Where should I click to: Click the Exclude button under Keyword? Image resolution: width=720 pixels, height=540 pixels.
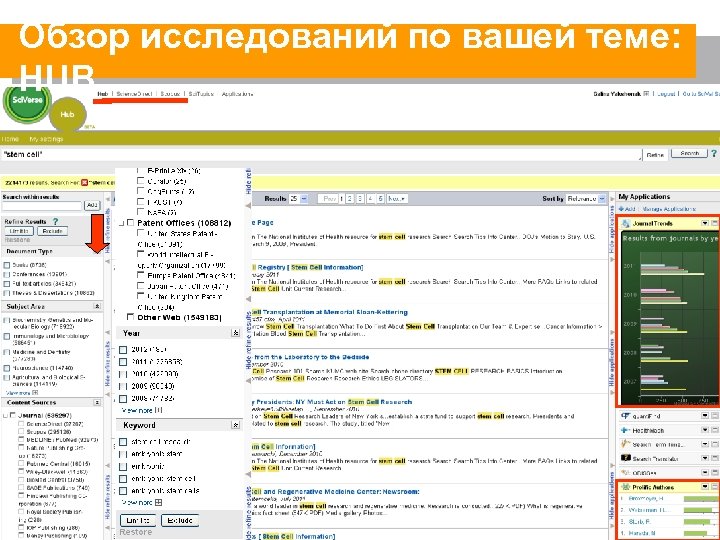(x=180, y=520)
